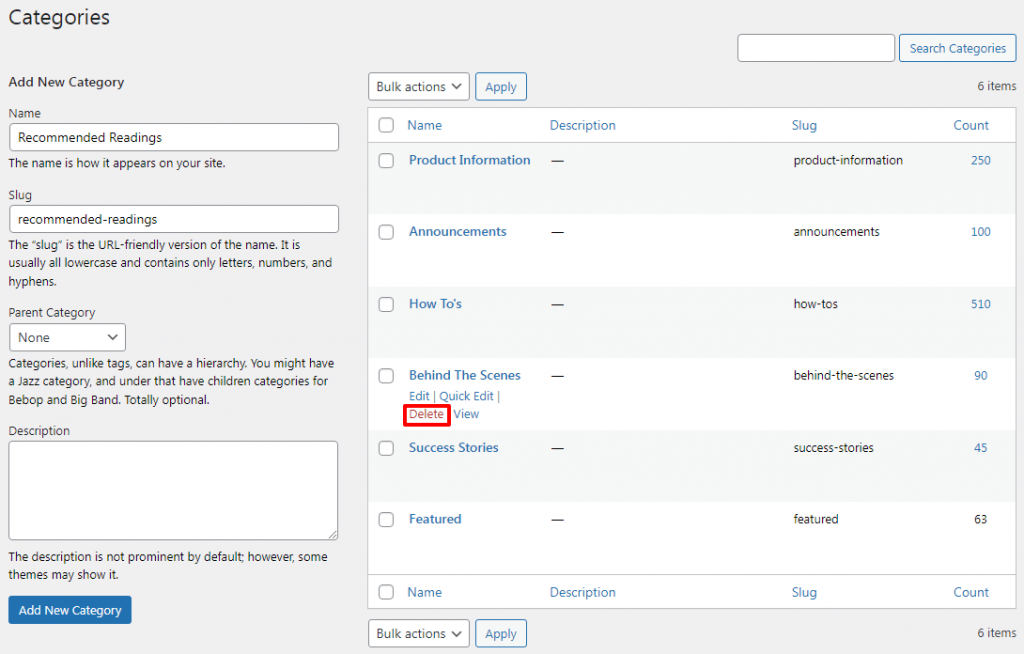Open the top Bulk actions dropdown

[x=418, y=86]
